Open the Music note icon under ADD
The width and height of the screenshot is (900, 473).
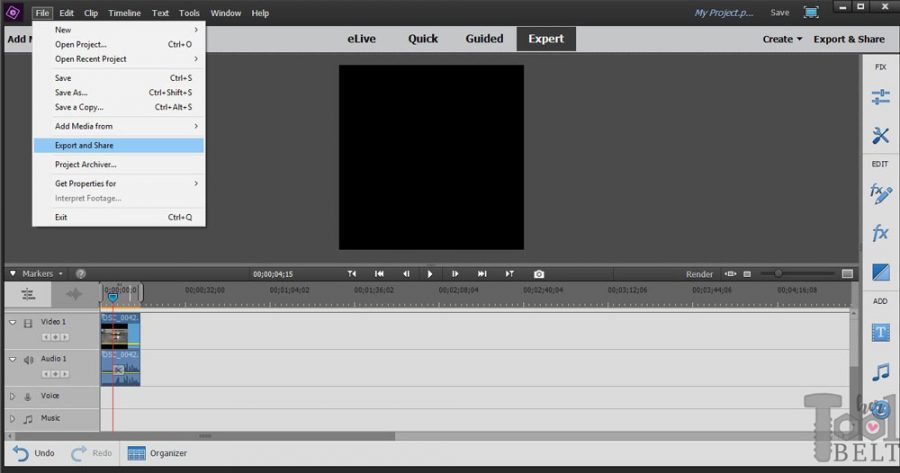[x=880, y=372]
